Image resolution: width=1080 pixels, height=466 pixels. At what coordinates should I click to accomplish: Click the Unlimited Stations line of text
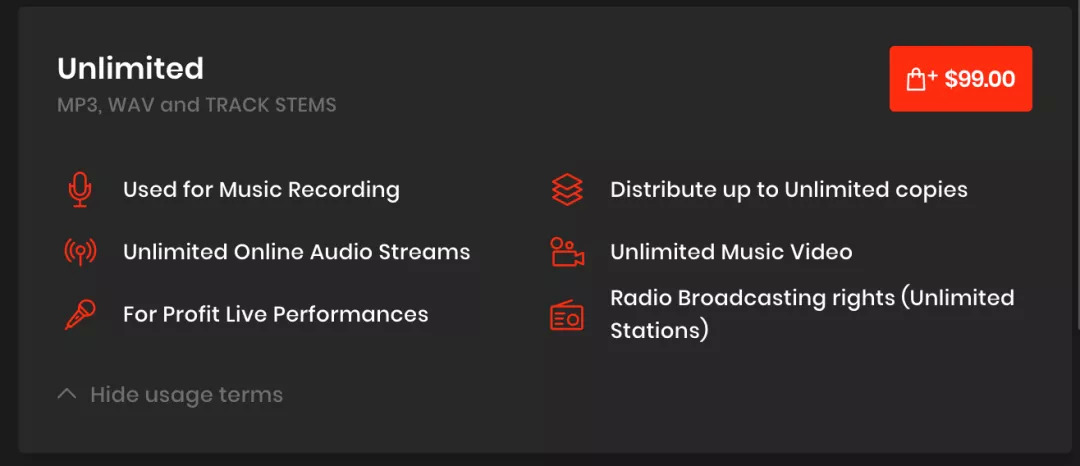(659, 330)
